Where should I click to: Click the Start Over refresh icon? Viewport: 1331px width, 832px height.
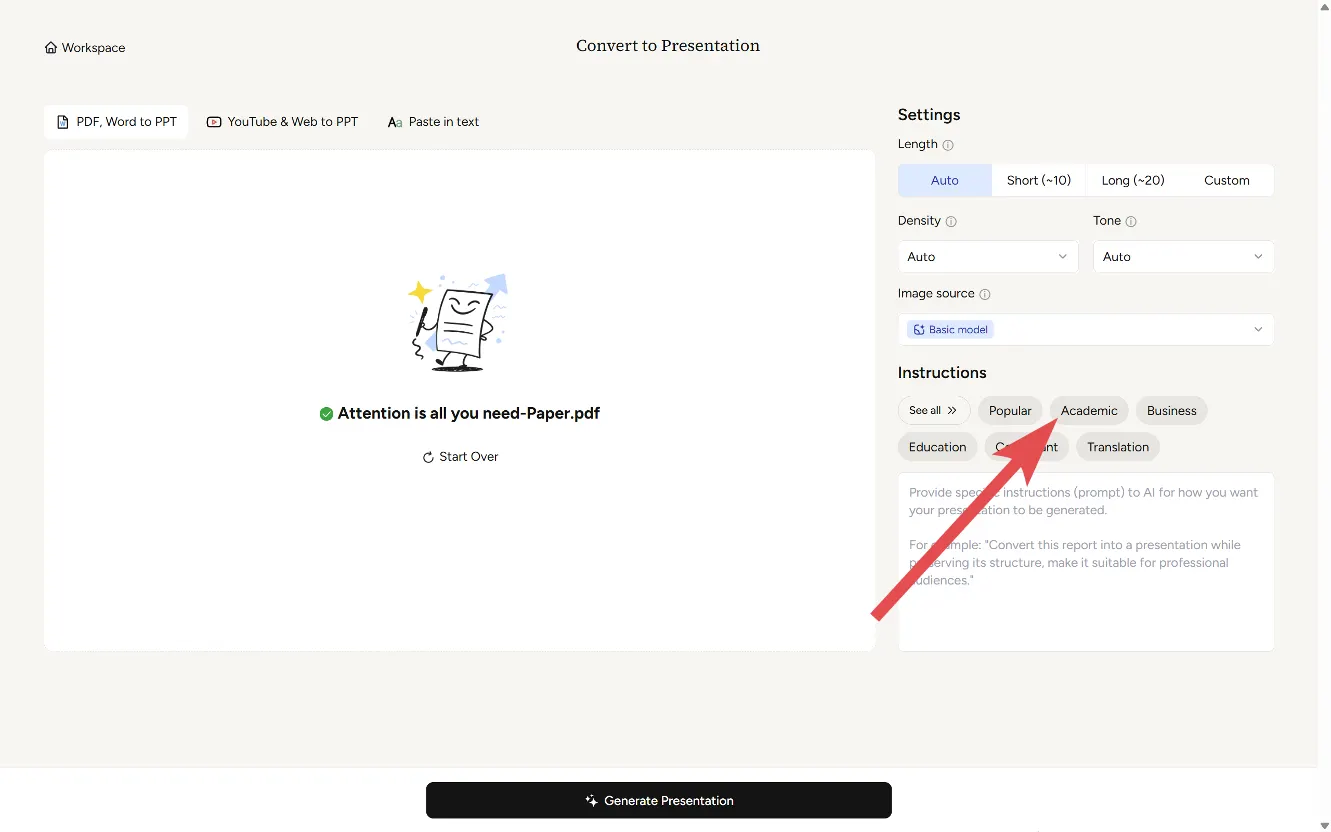(x=428, y=457)
